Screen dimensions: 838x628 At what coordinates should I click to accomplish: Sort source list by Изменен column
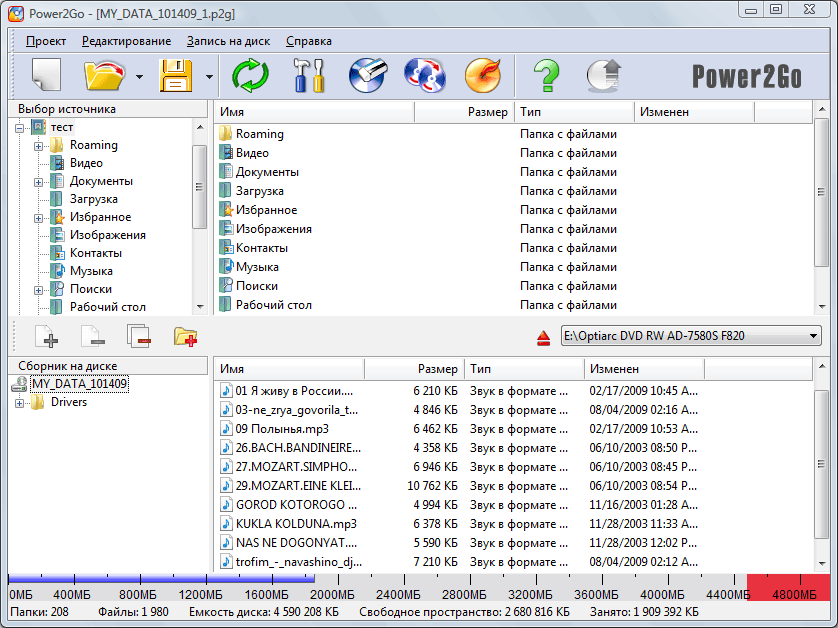[x=694, y=112]
